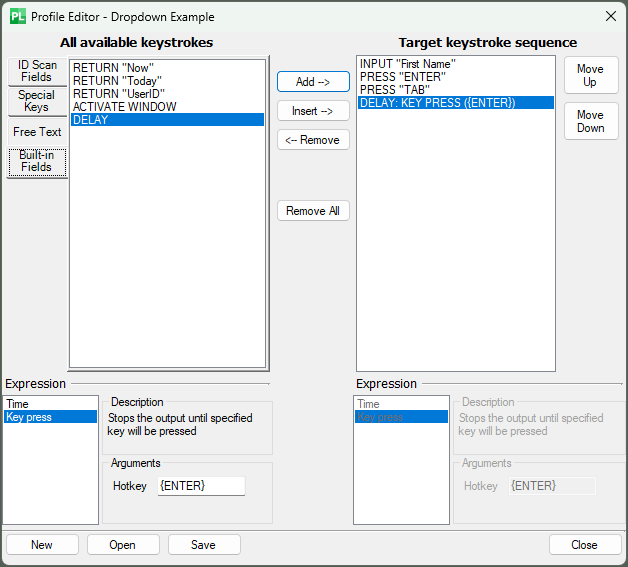The height and width of the screenshot is (567, 628).
Task: Select the Free Text tab
Action: point(37,132)
